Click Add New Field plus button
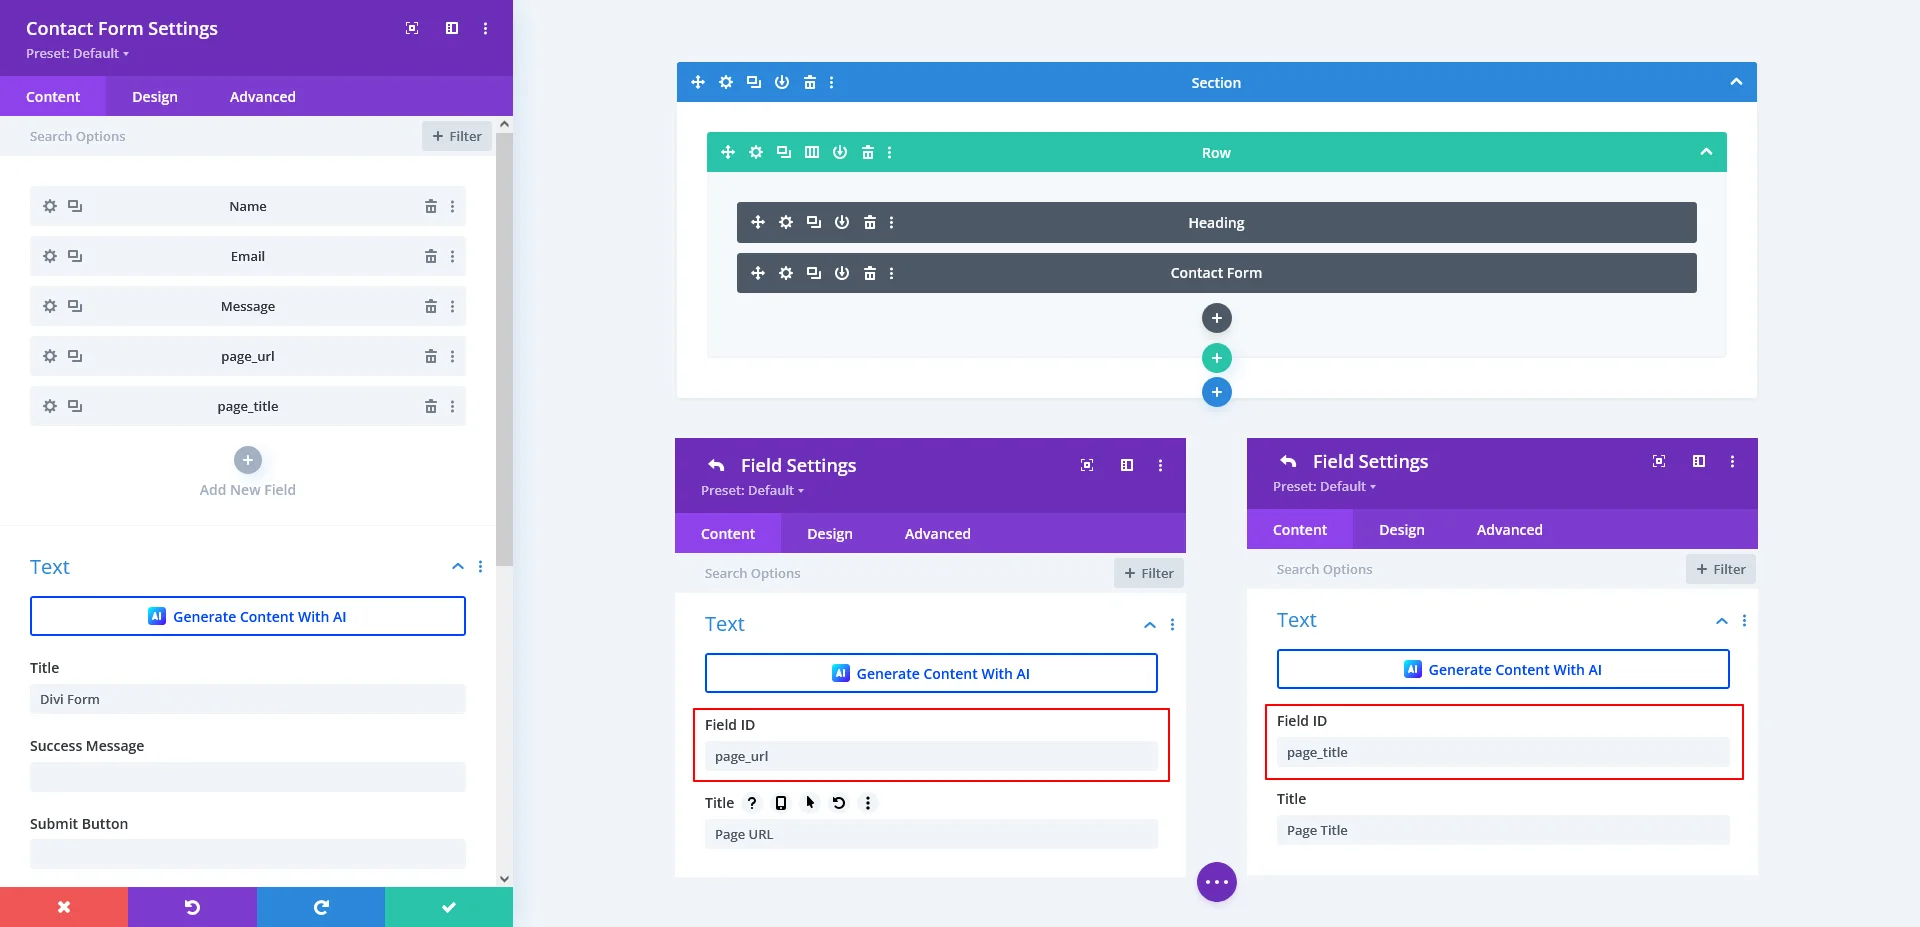This screenshot has height=927, width=1920. click(248, 460)
